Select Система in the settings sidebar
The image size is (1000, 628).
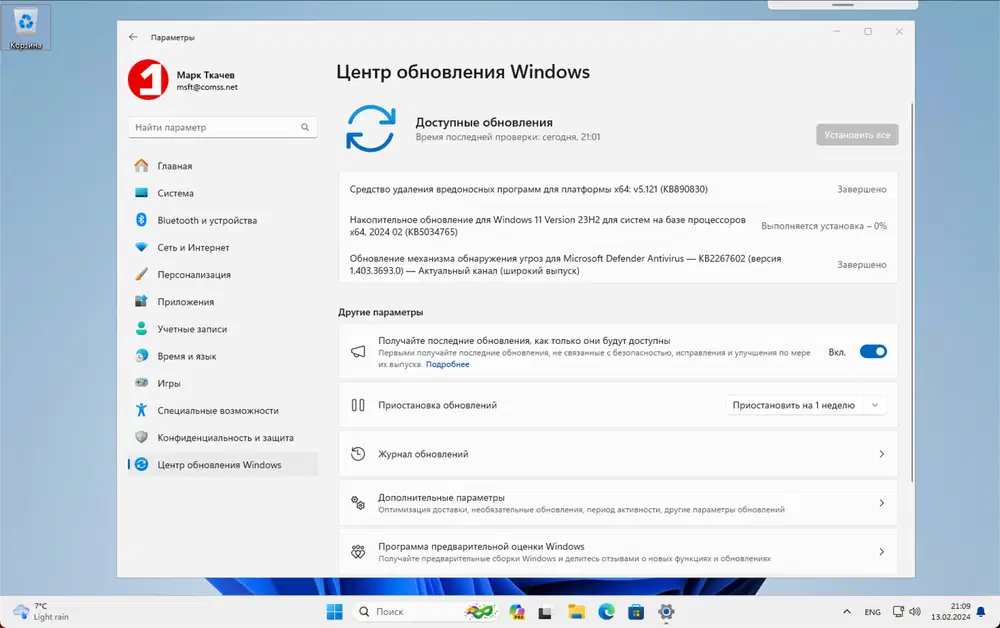[223, 193]
